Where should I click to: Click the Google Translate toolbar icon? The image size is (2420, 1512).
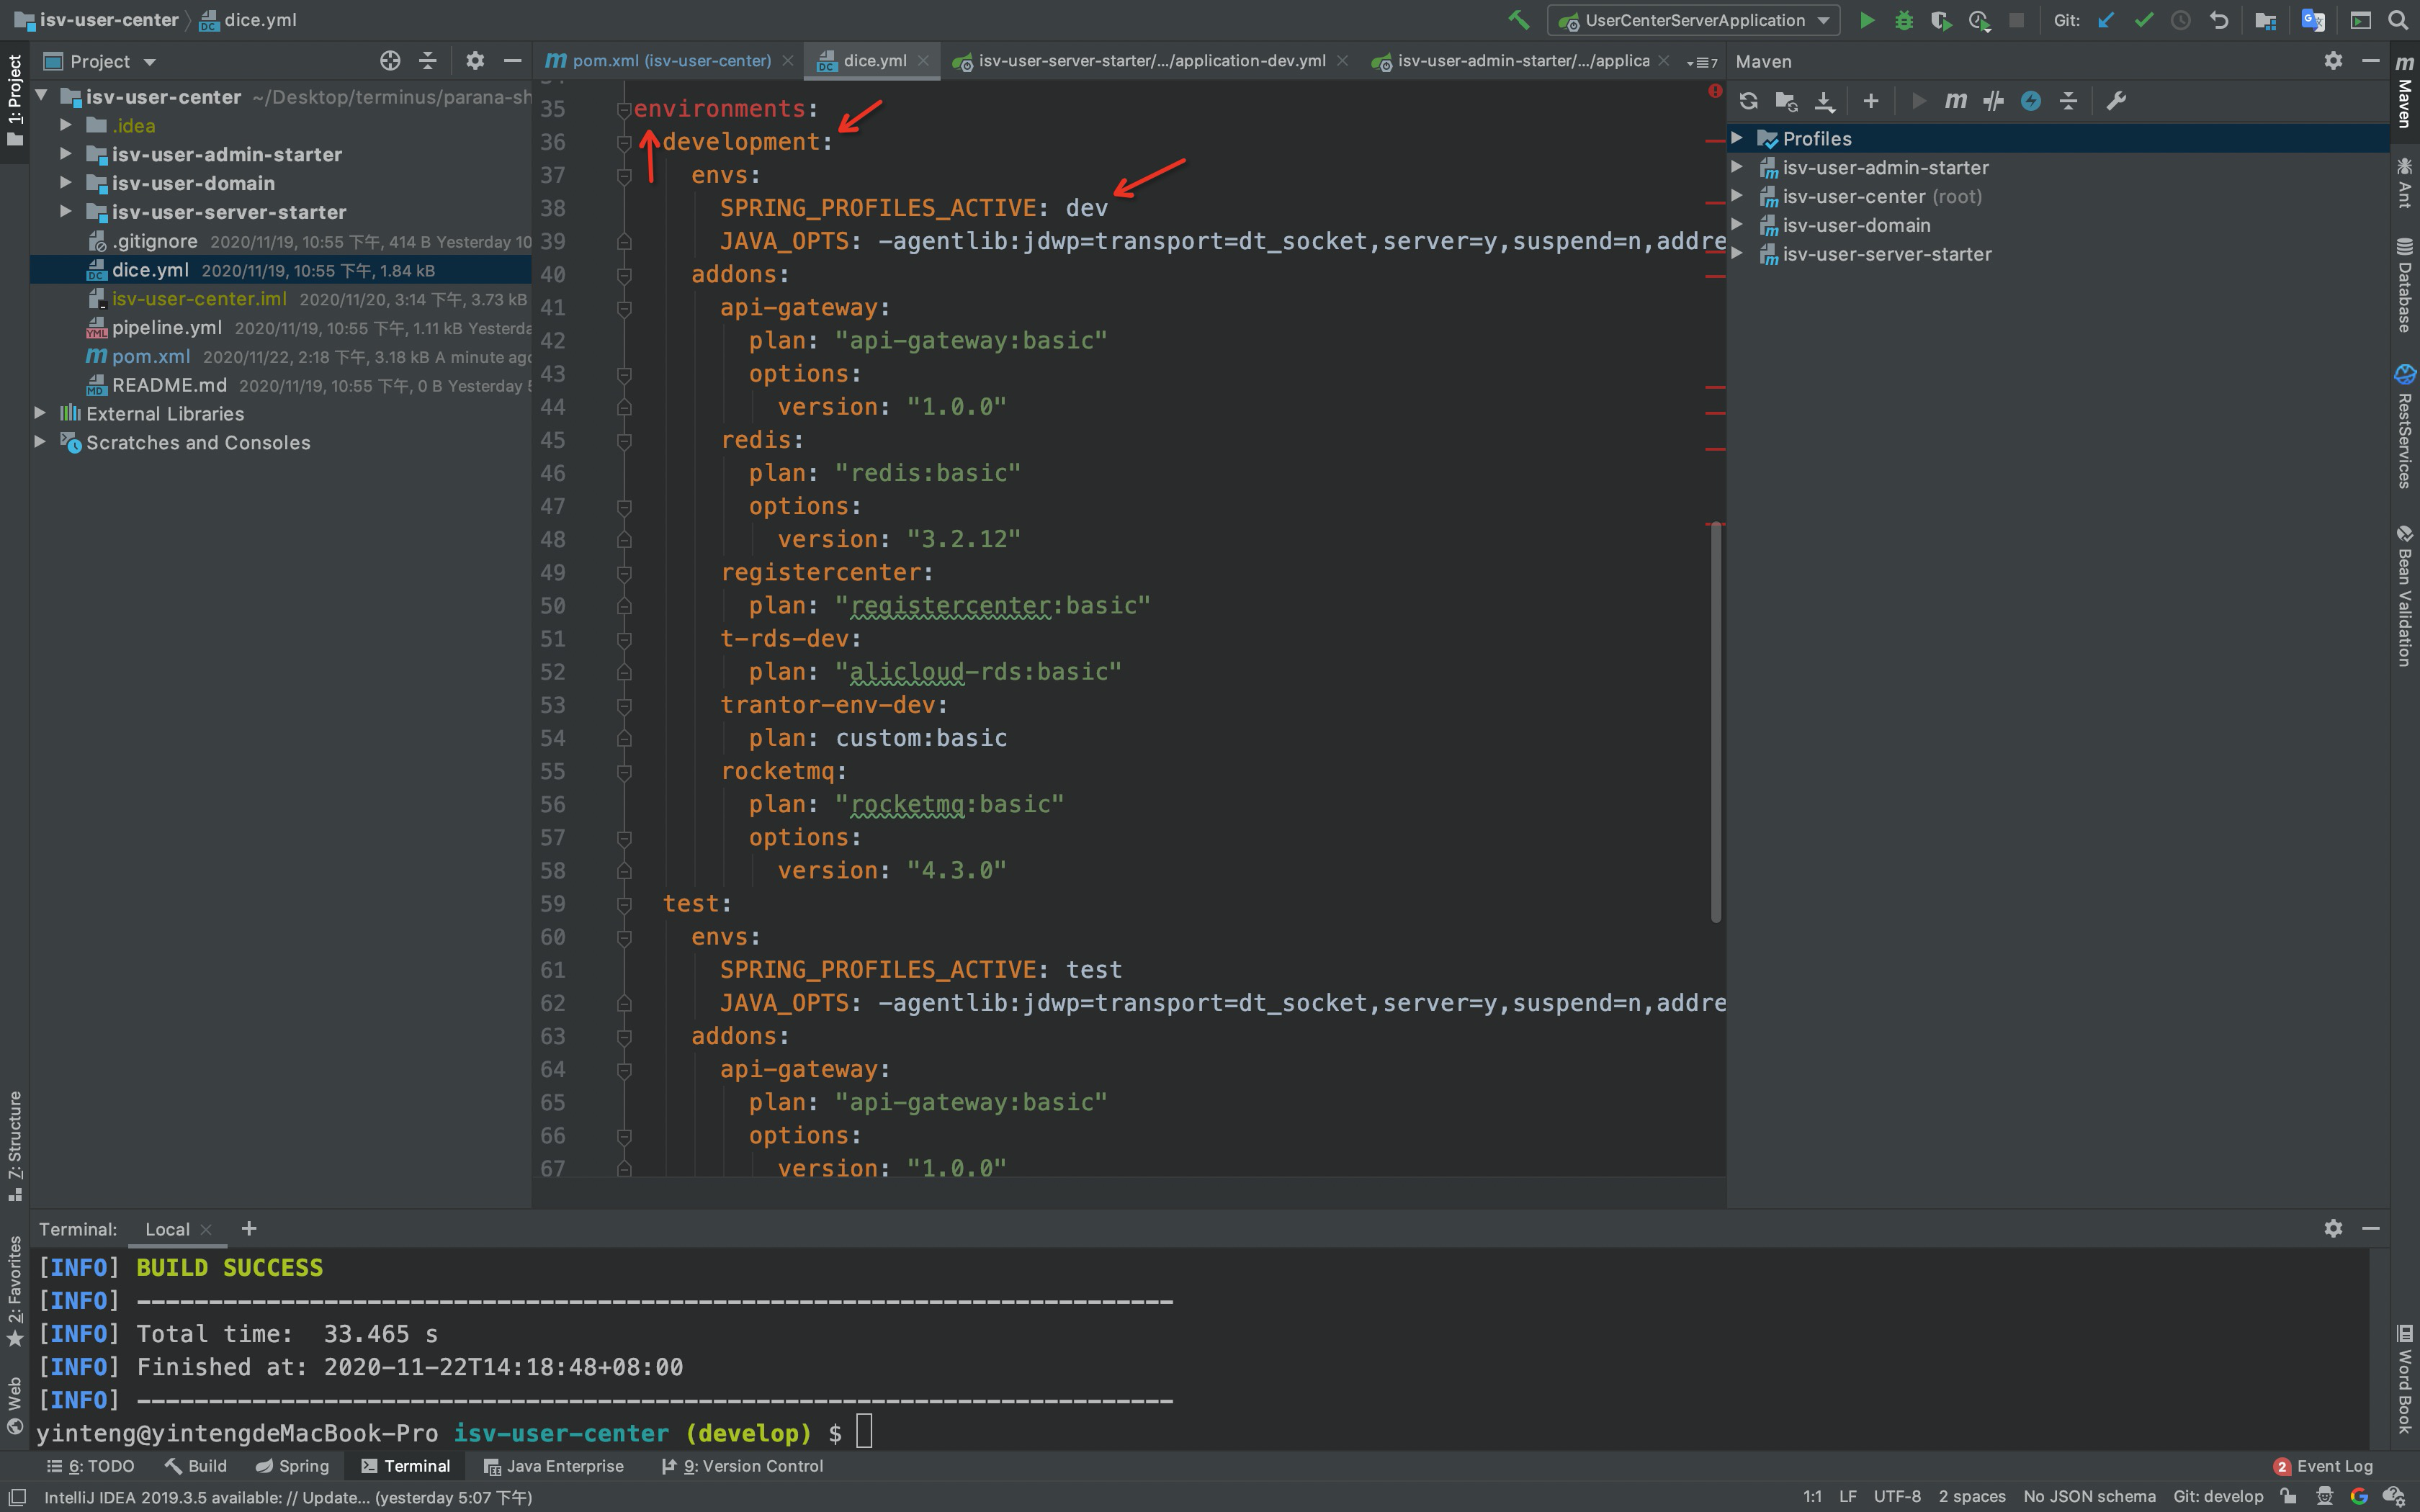click(x=2313, y=20)
